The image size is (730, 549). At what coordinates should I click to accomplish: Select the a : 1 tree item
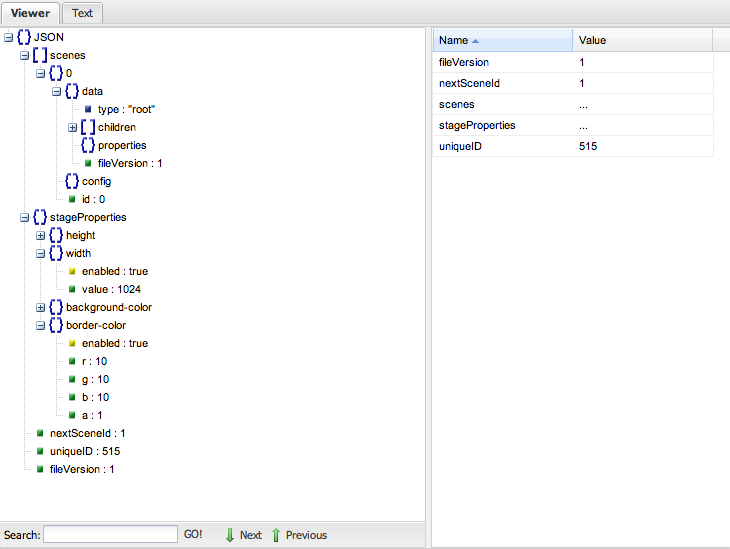92,415
